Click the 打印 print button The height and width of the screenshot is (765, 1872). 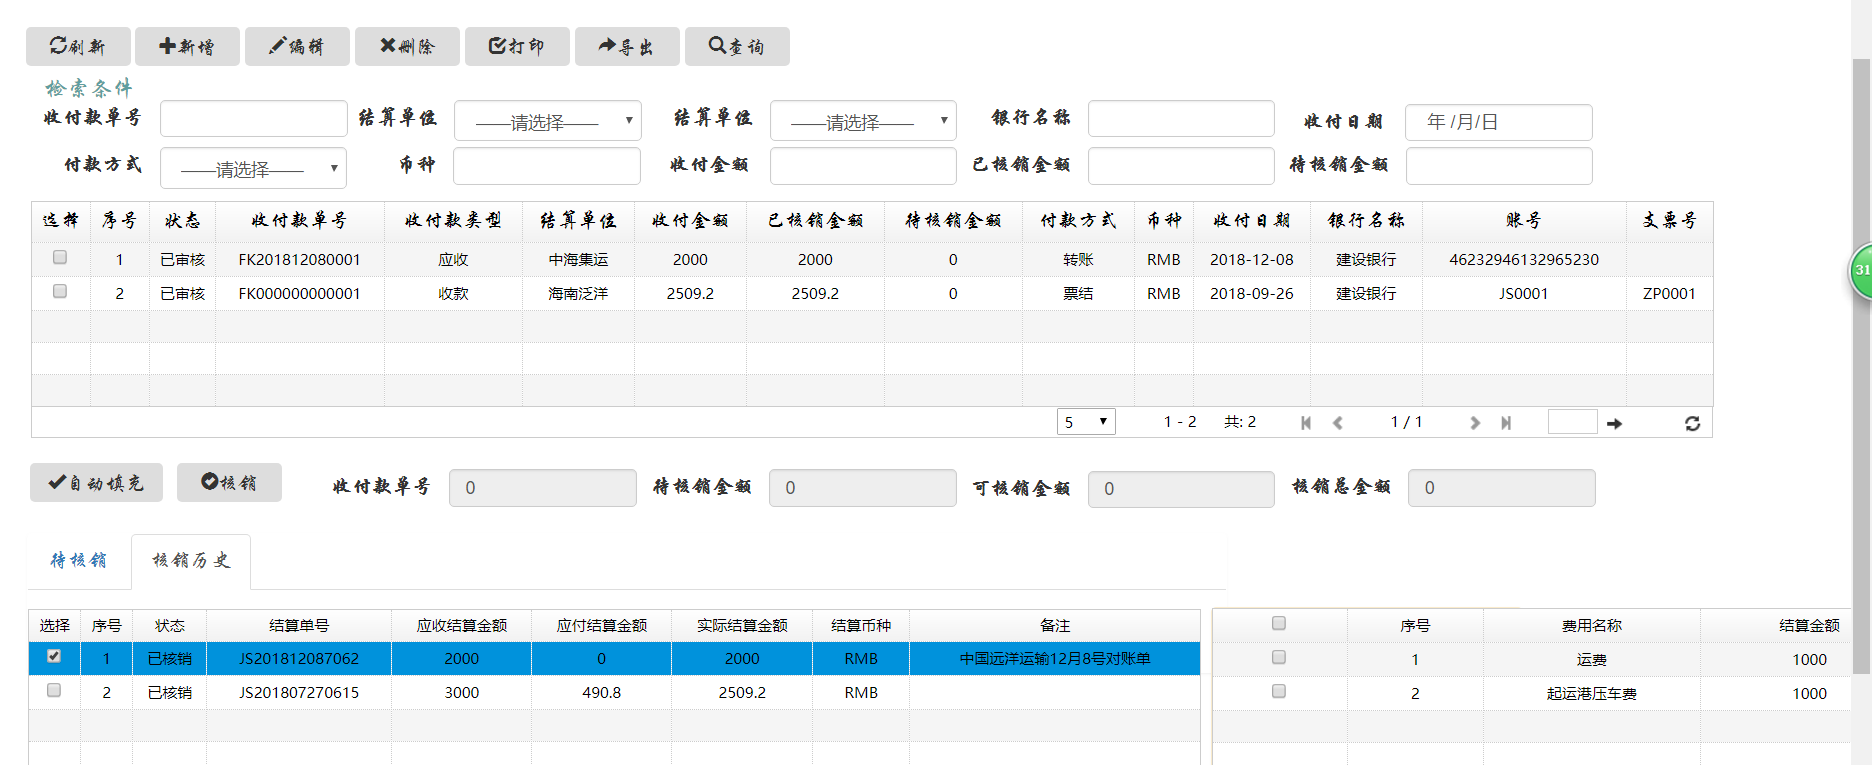(x=517, y=46)
